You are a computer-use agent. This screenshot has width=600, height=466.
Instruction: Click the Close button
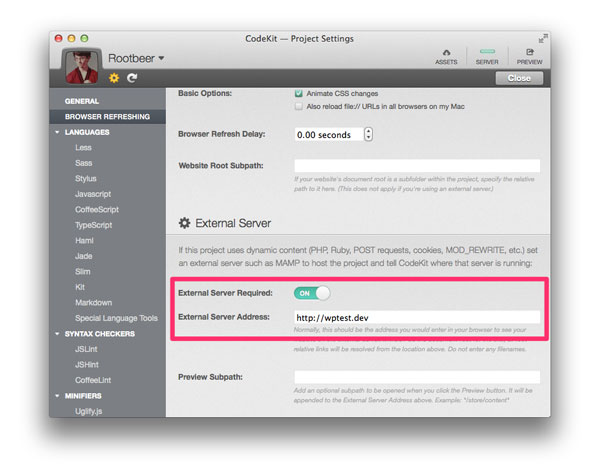[x=519, y=78]
